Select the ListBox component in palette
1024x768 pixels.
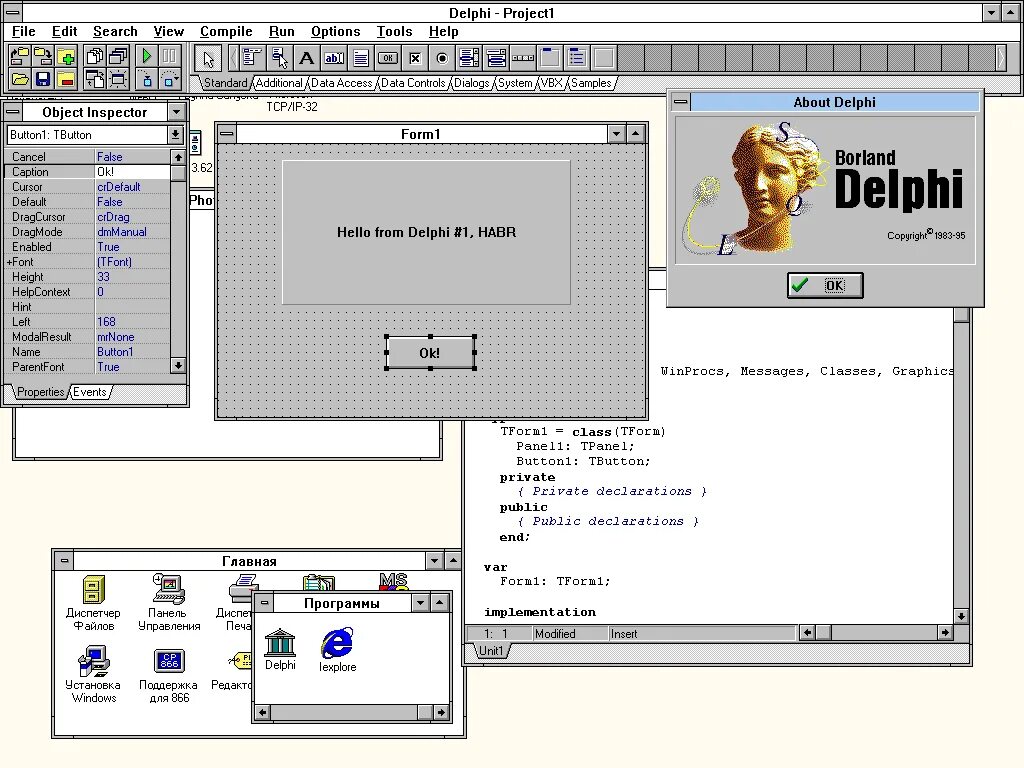tap(469, 59)
